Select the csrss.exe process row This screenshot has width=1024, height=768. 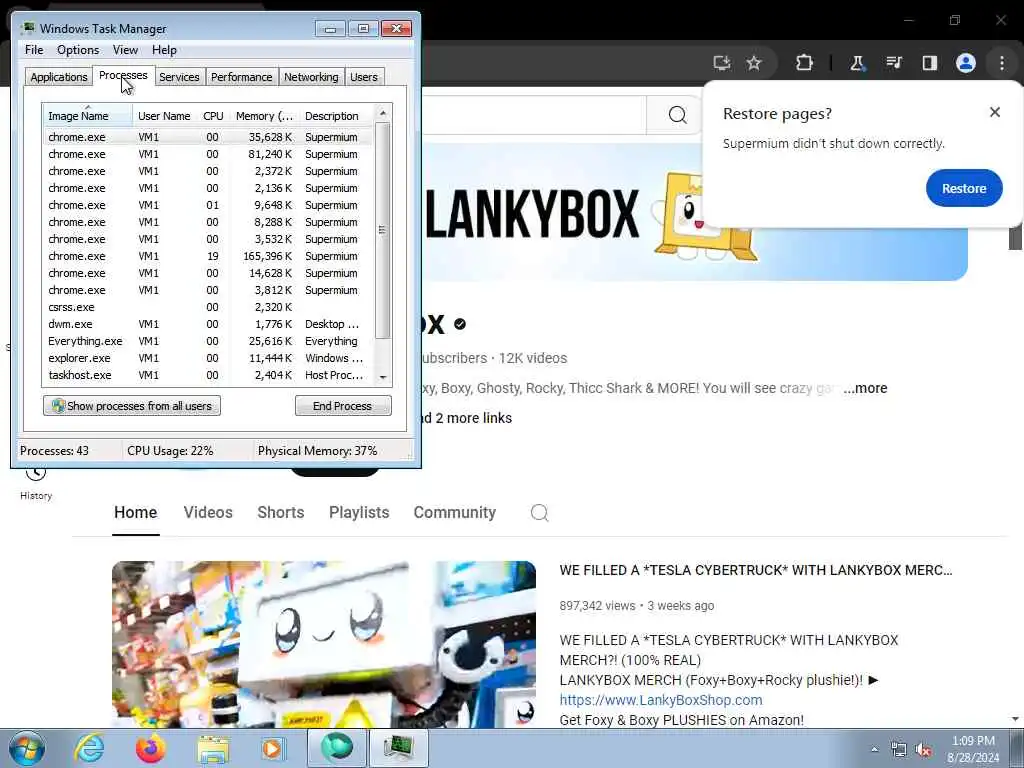(209, 307)
